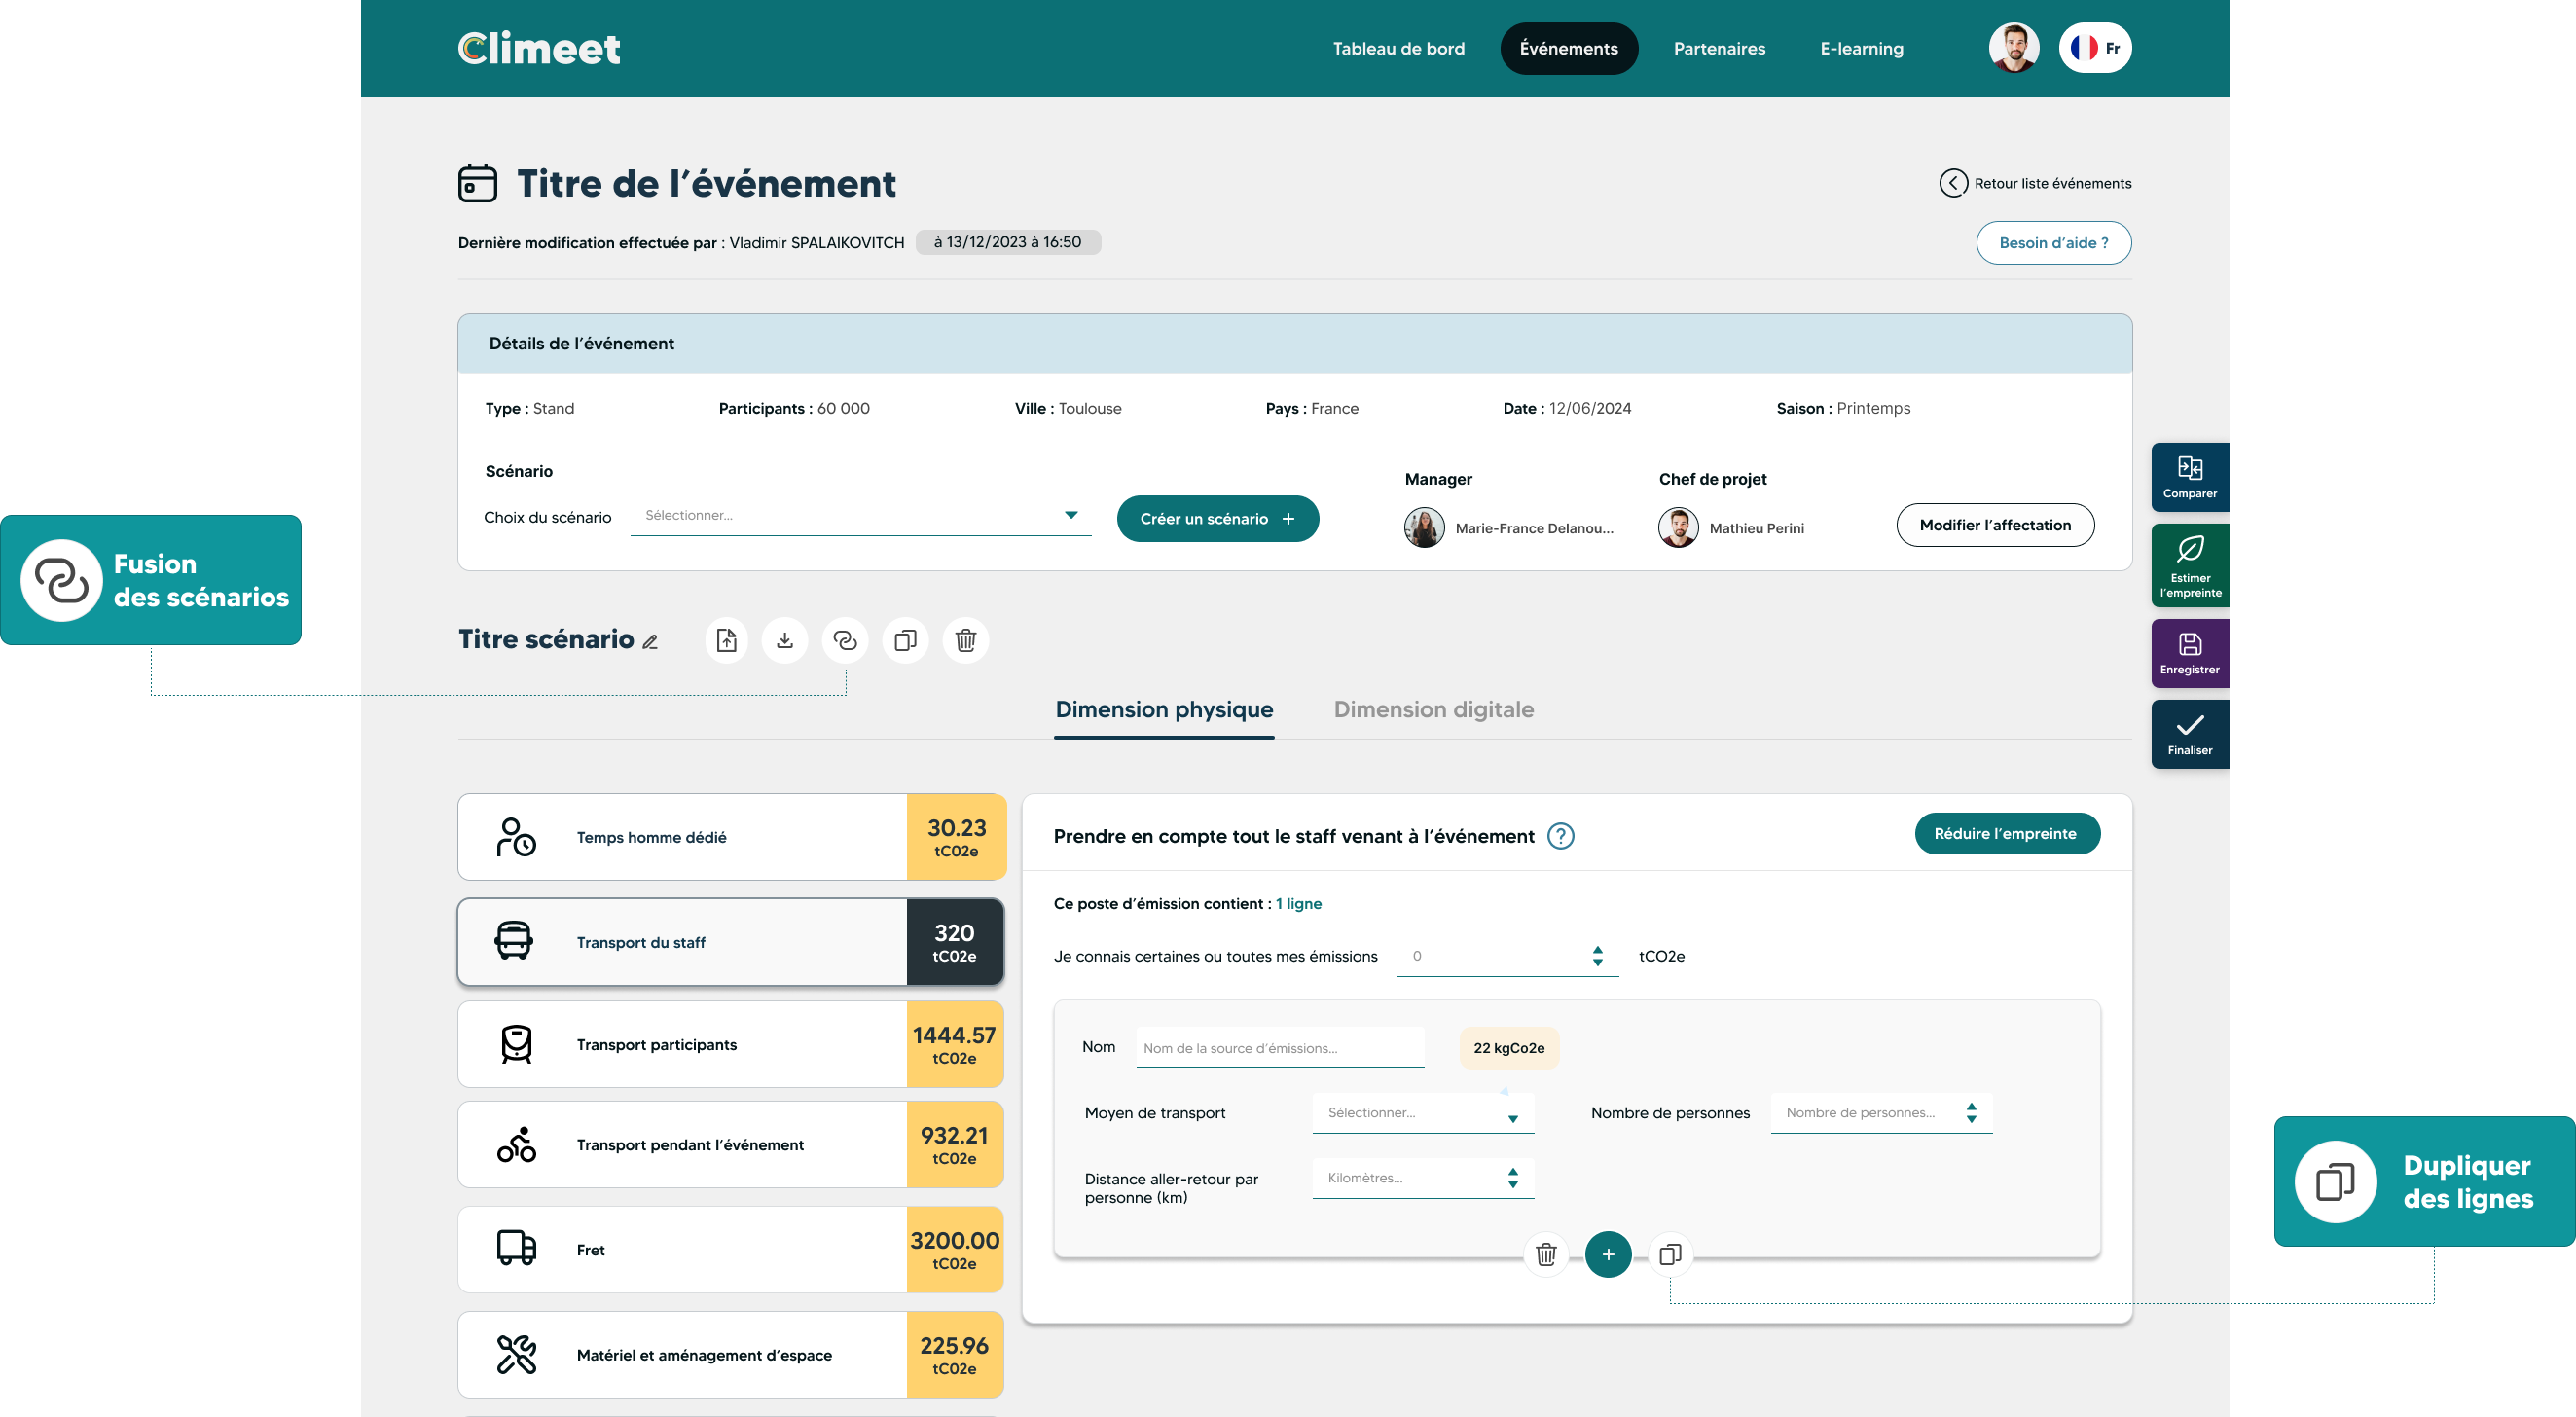Click the modification date badge
Viewport: 2576px width, 1417px height.
click(1007, 242)
